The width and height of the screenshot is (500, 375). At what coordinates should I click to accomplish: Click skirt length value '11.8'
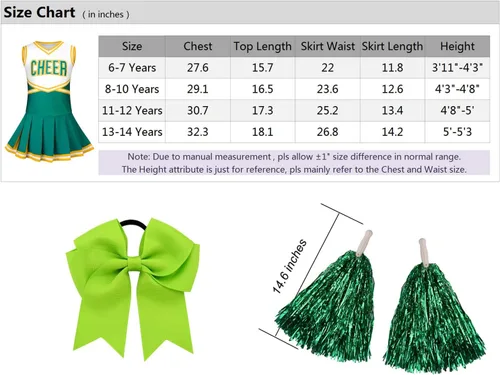(x=392, y=68)
